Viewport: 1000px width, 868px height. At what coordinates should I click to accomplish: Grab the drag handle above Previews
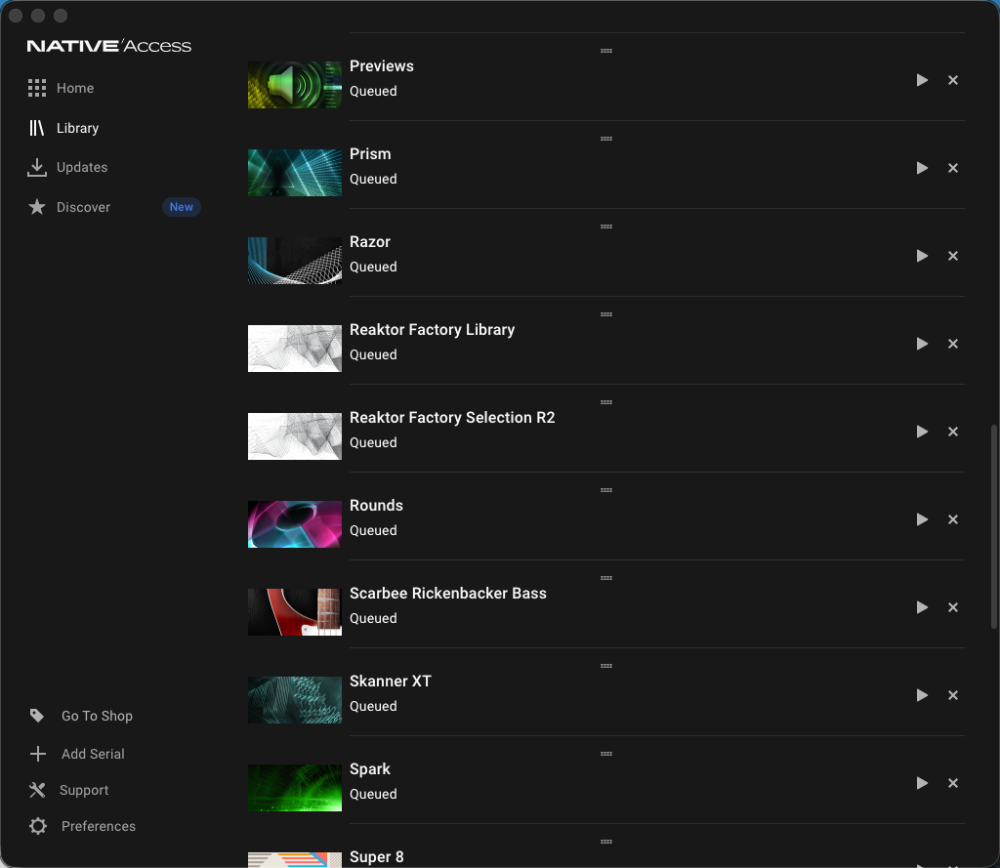[x=606, y=50]
